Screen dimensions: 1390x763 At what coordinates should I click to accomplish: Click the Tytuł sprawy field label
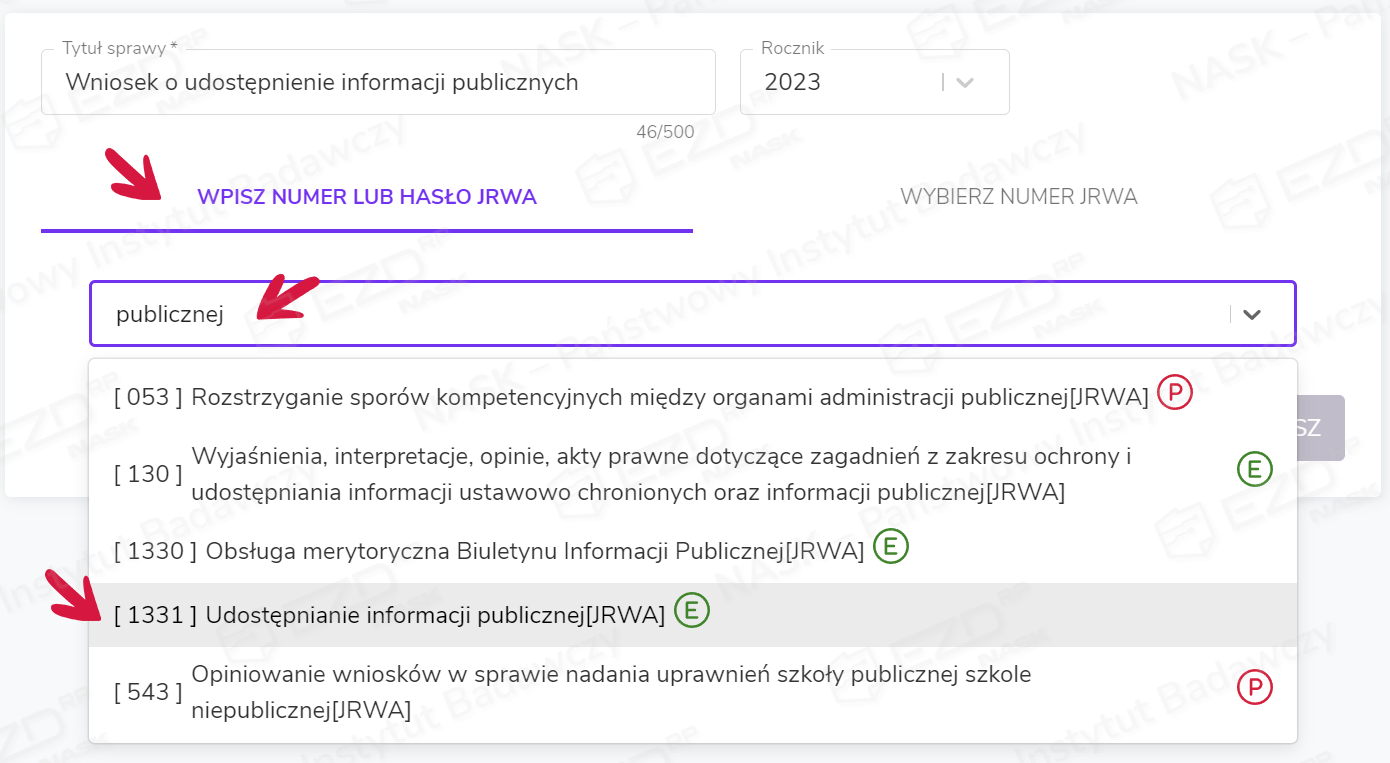119,48
